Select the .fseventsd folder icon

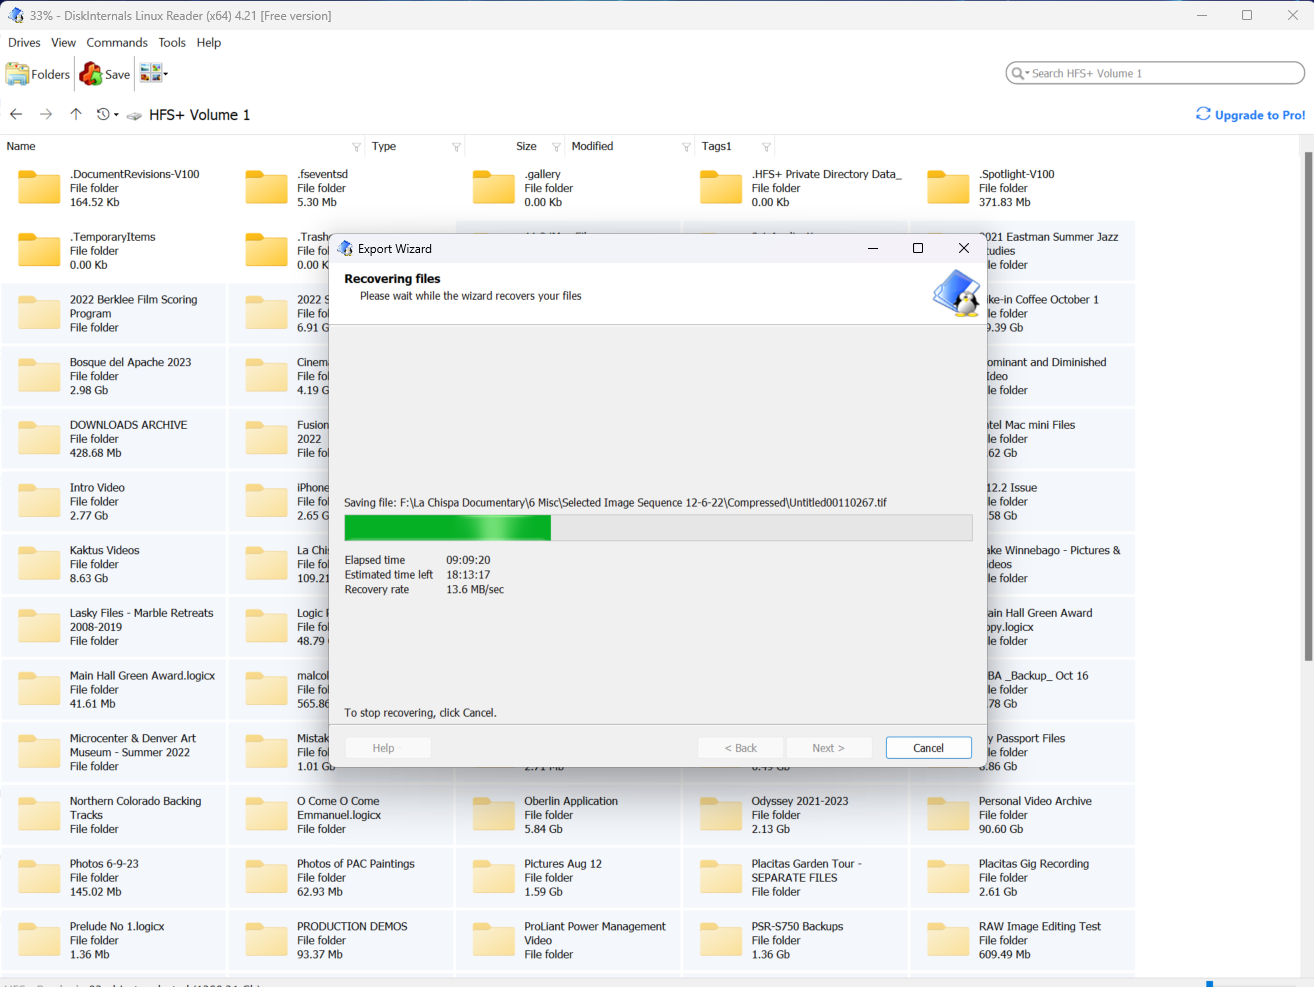(266, 188)
